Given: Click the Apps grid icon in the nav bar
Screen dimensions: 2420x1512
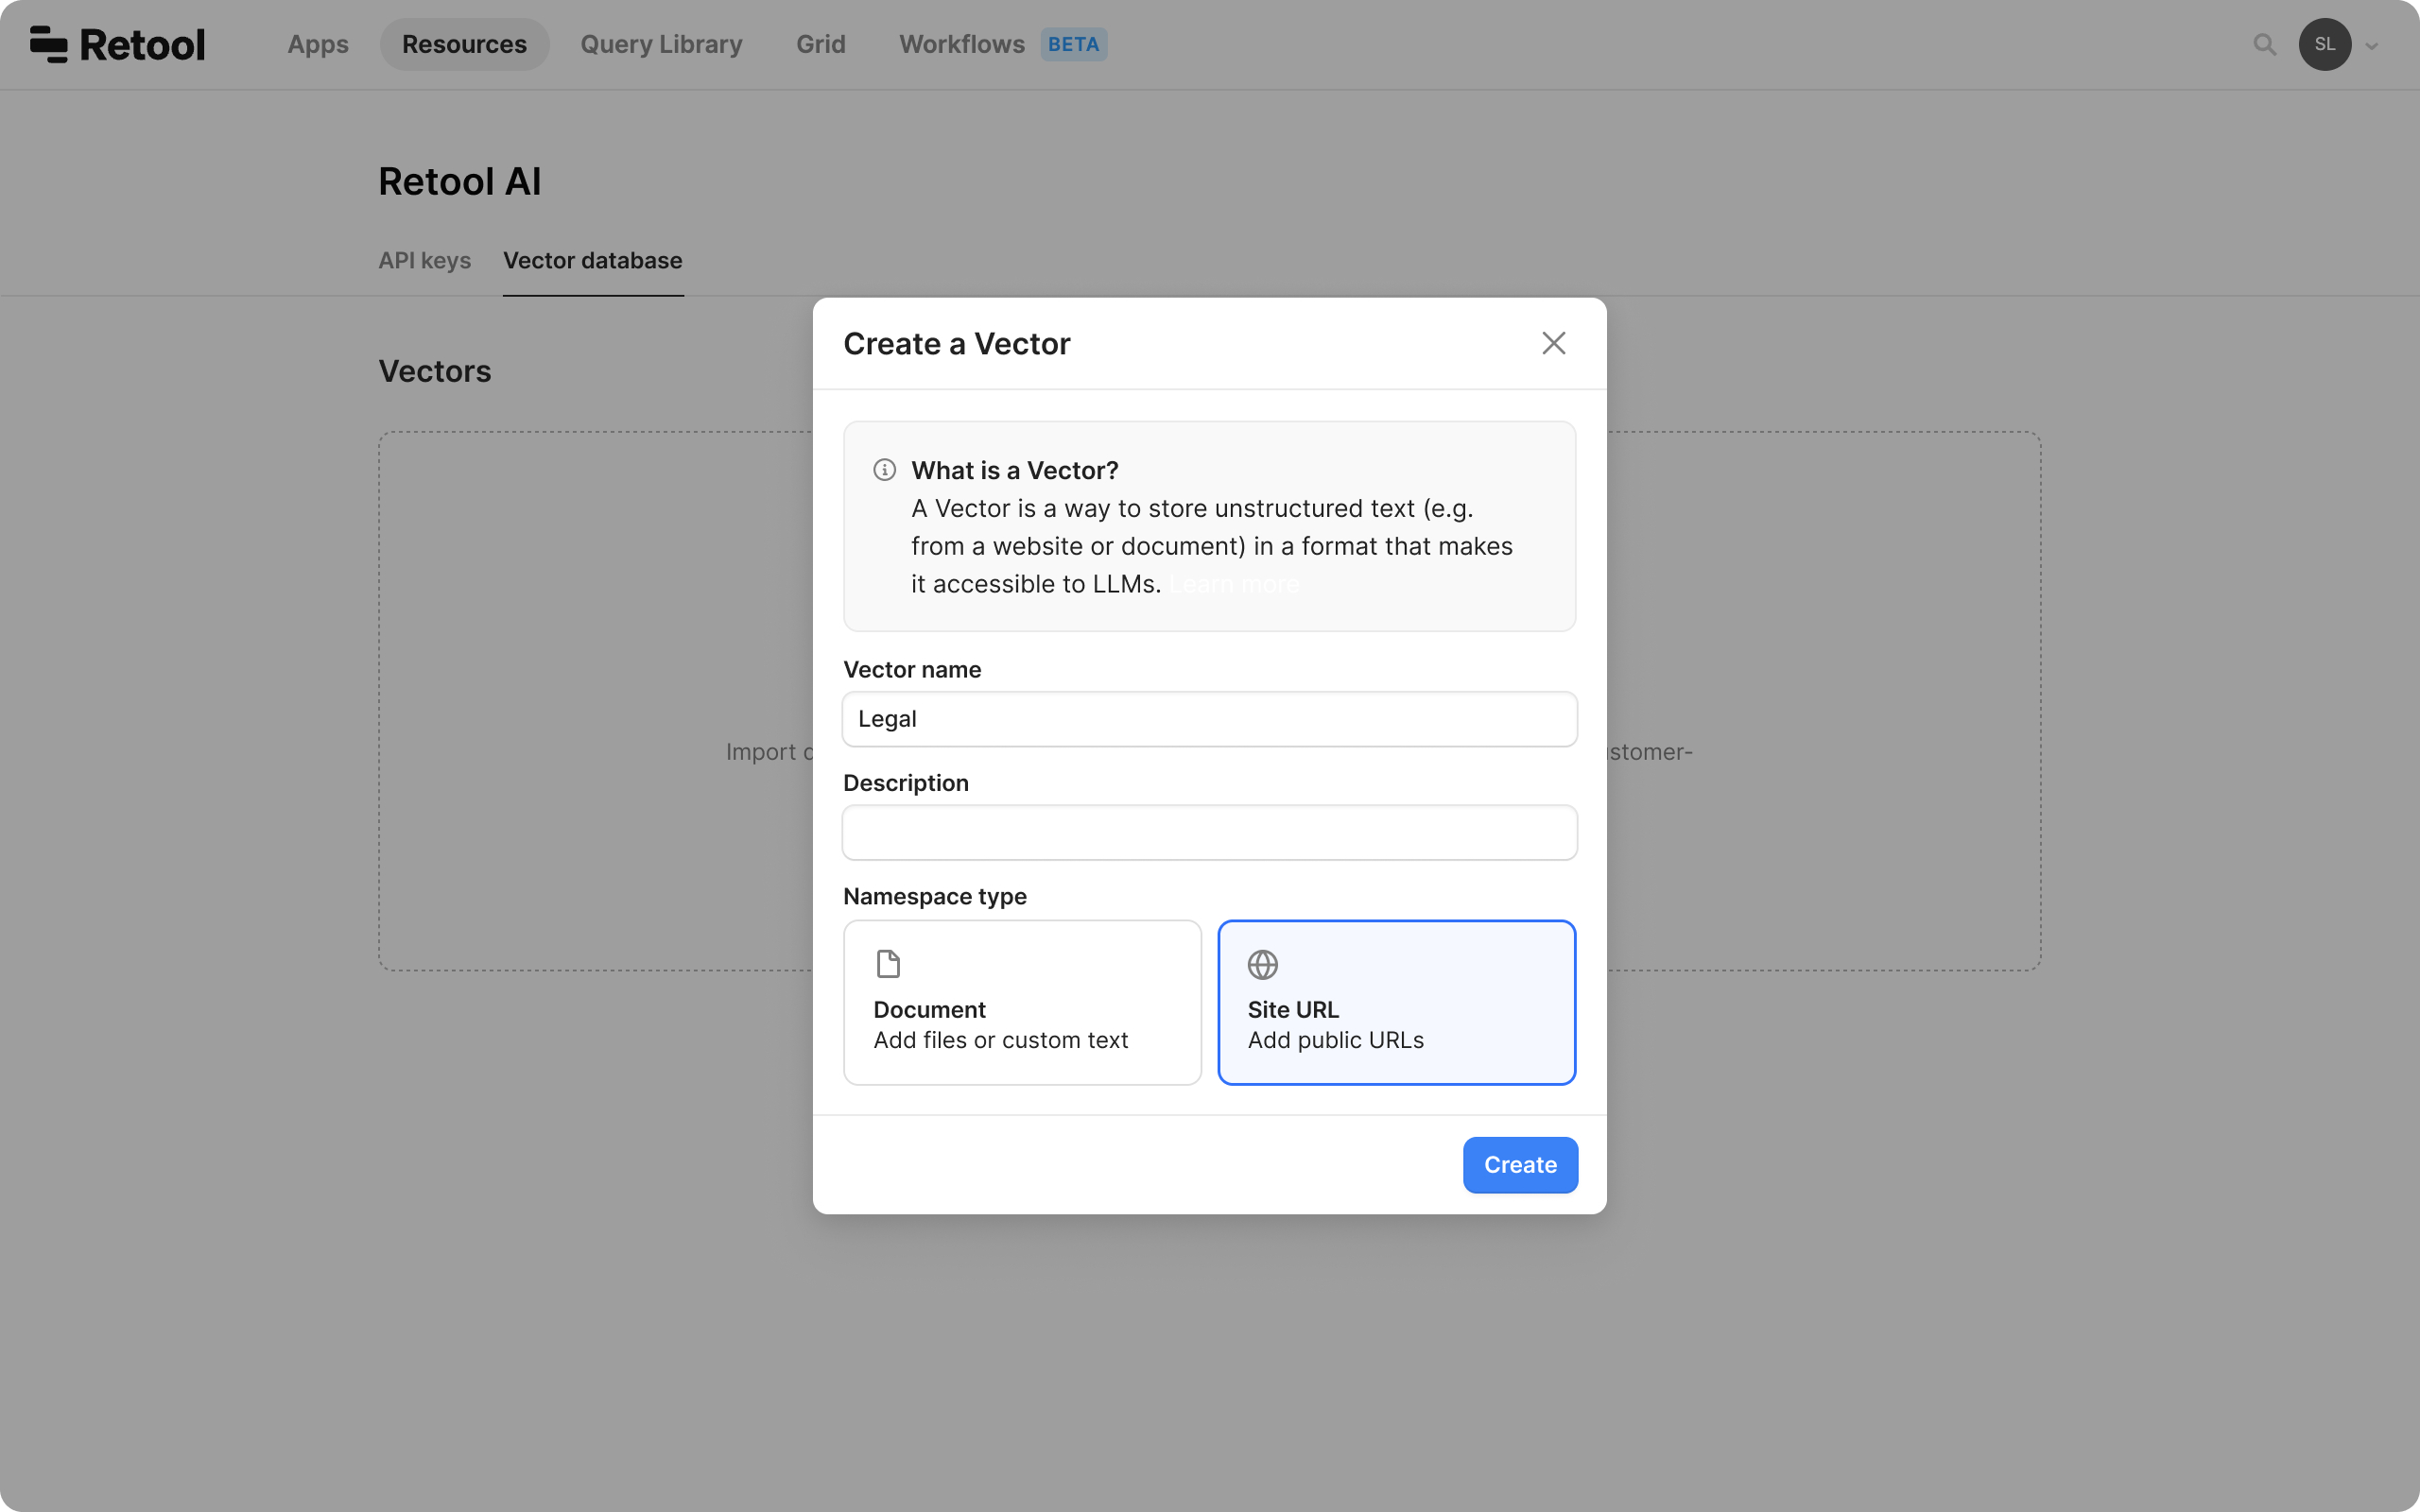Looking at the screenshot, I should pyautogui.click(x=317, y=43).
